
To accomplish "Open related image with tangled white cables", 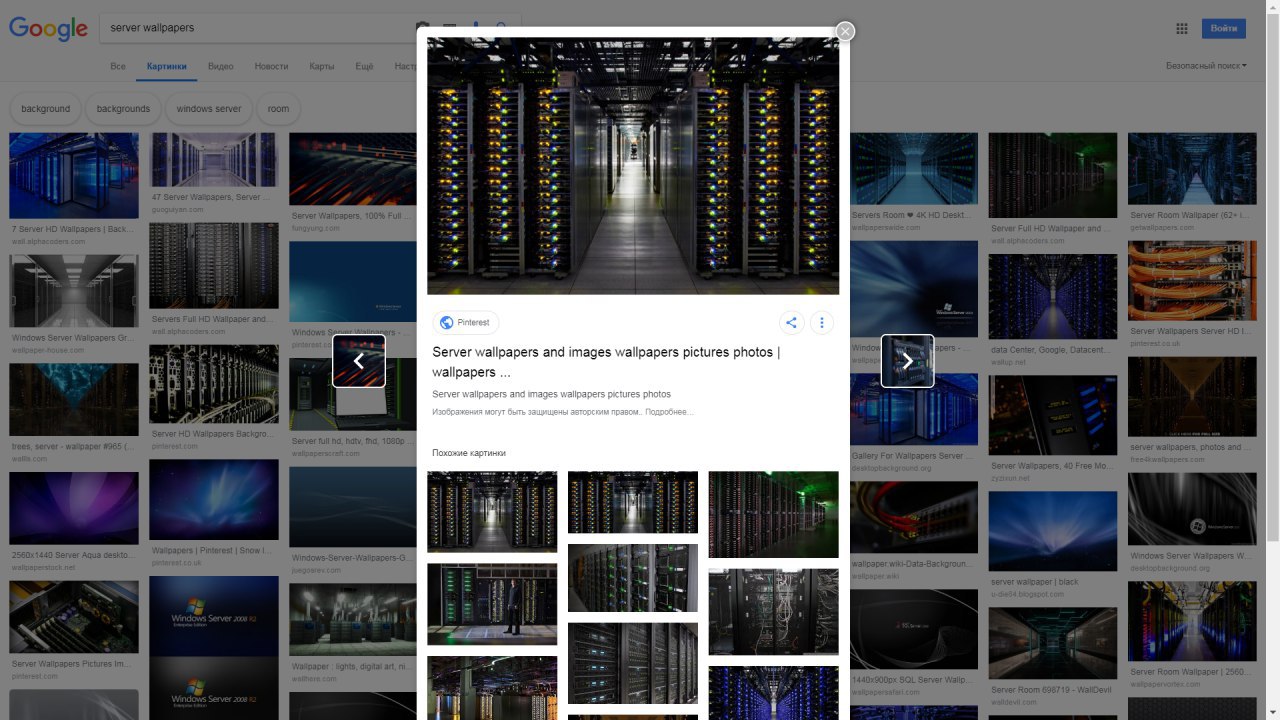I will tap(774, 612).
